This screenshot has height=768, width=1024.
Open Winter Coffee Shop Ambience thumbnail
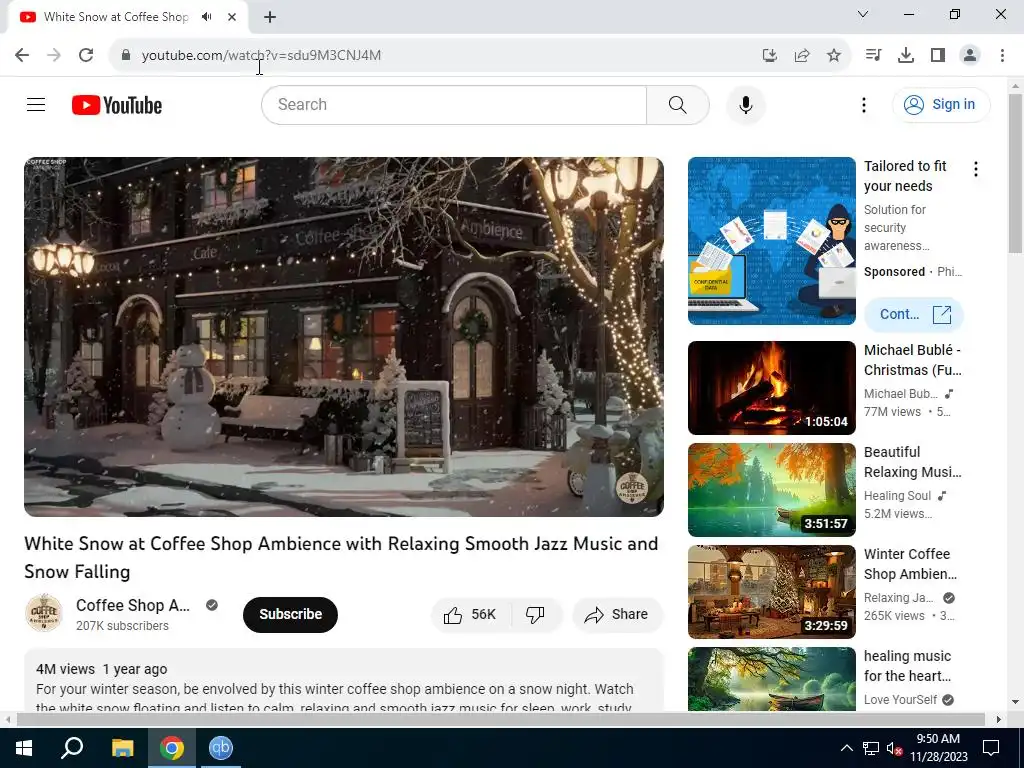pos(771,592)
